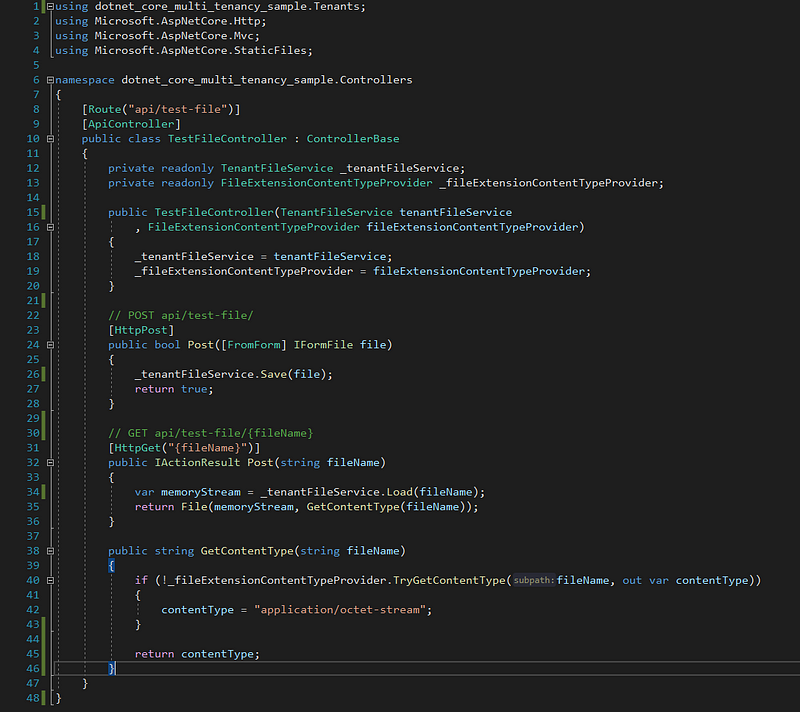Click the 'TryGetContentType' method call
The width and height of the screenshot is (800, 712).
click(x=449, y=580)
